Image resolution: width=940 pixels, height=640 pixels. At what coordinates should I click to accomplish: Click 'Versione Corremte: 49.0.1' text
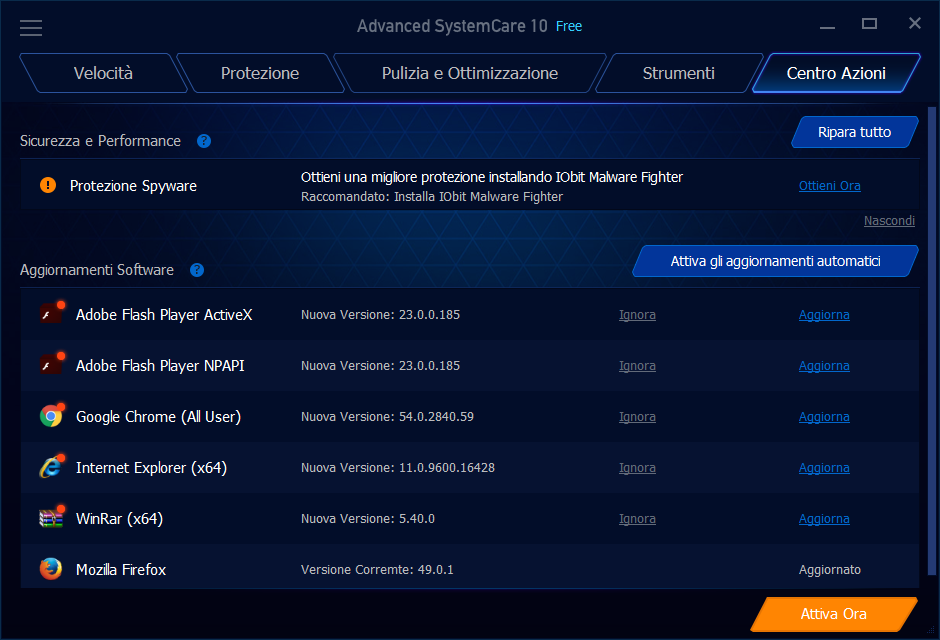(377, 569)
